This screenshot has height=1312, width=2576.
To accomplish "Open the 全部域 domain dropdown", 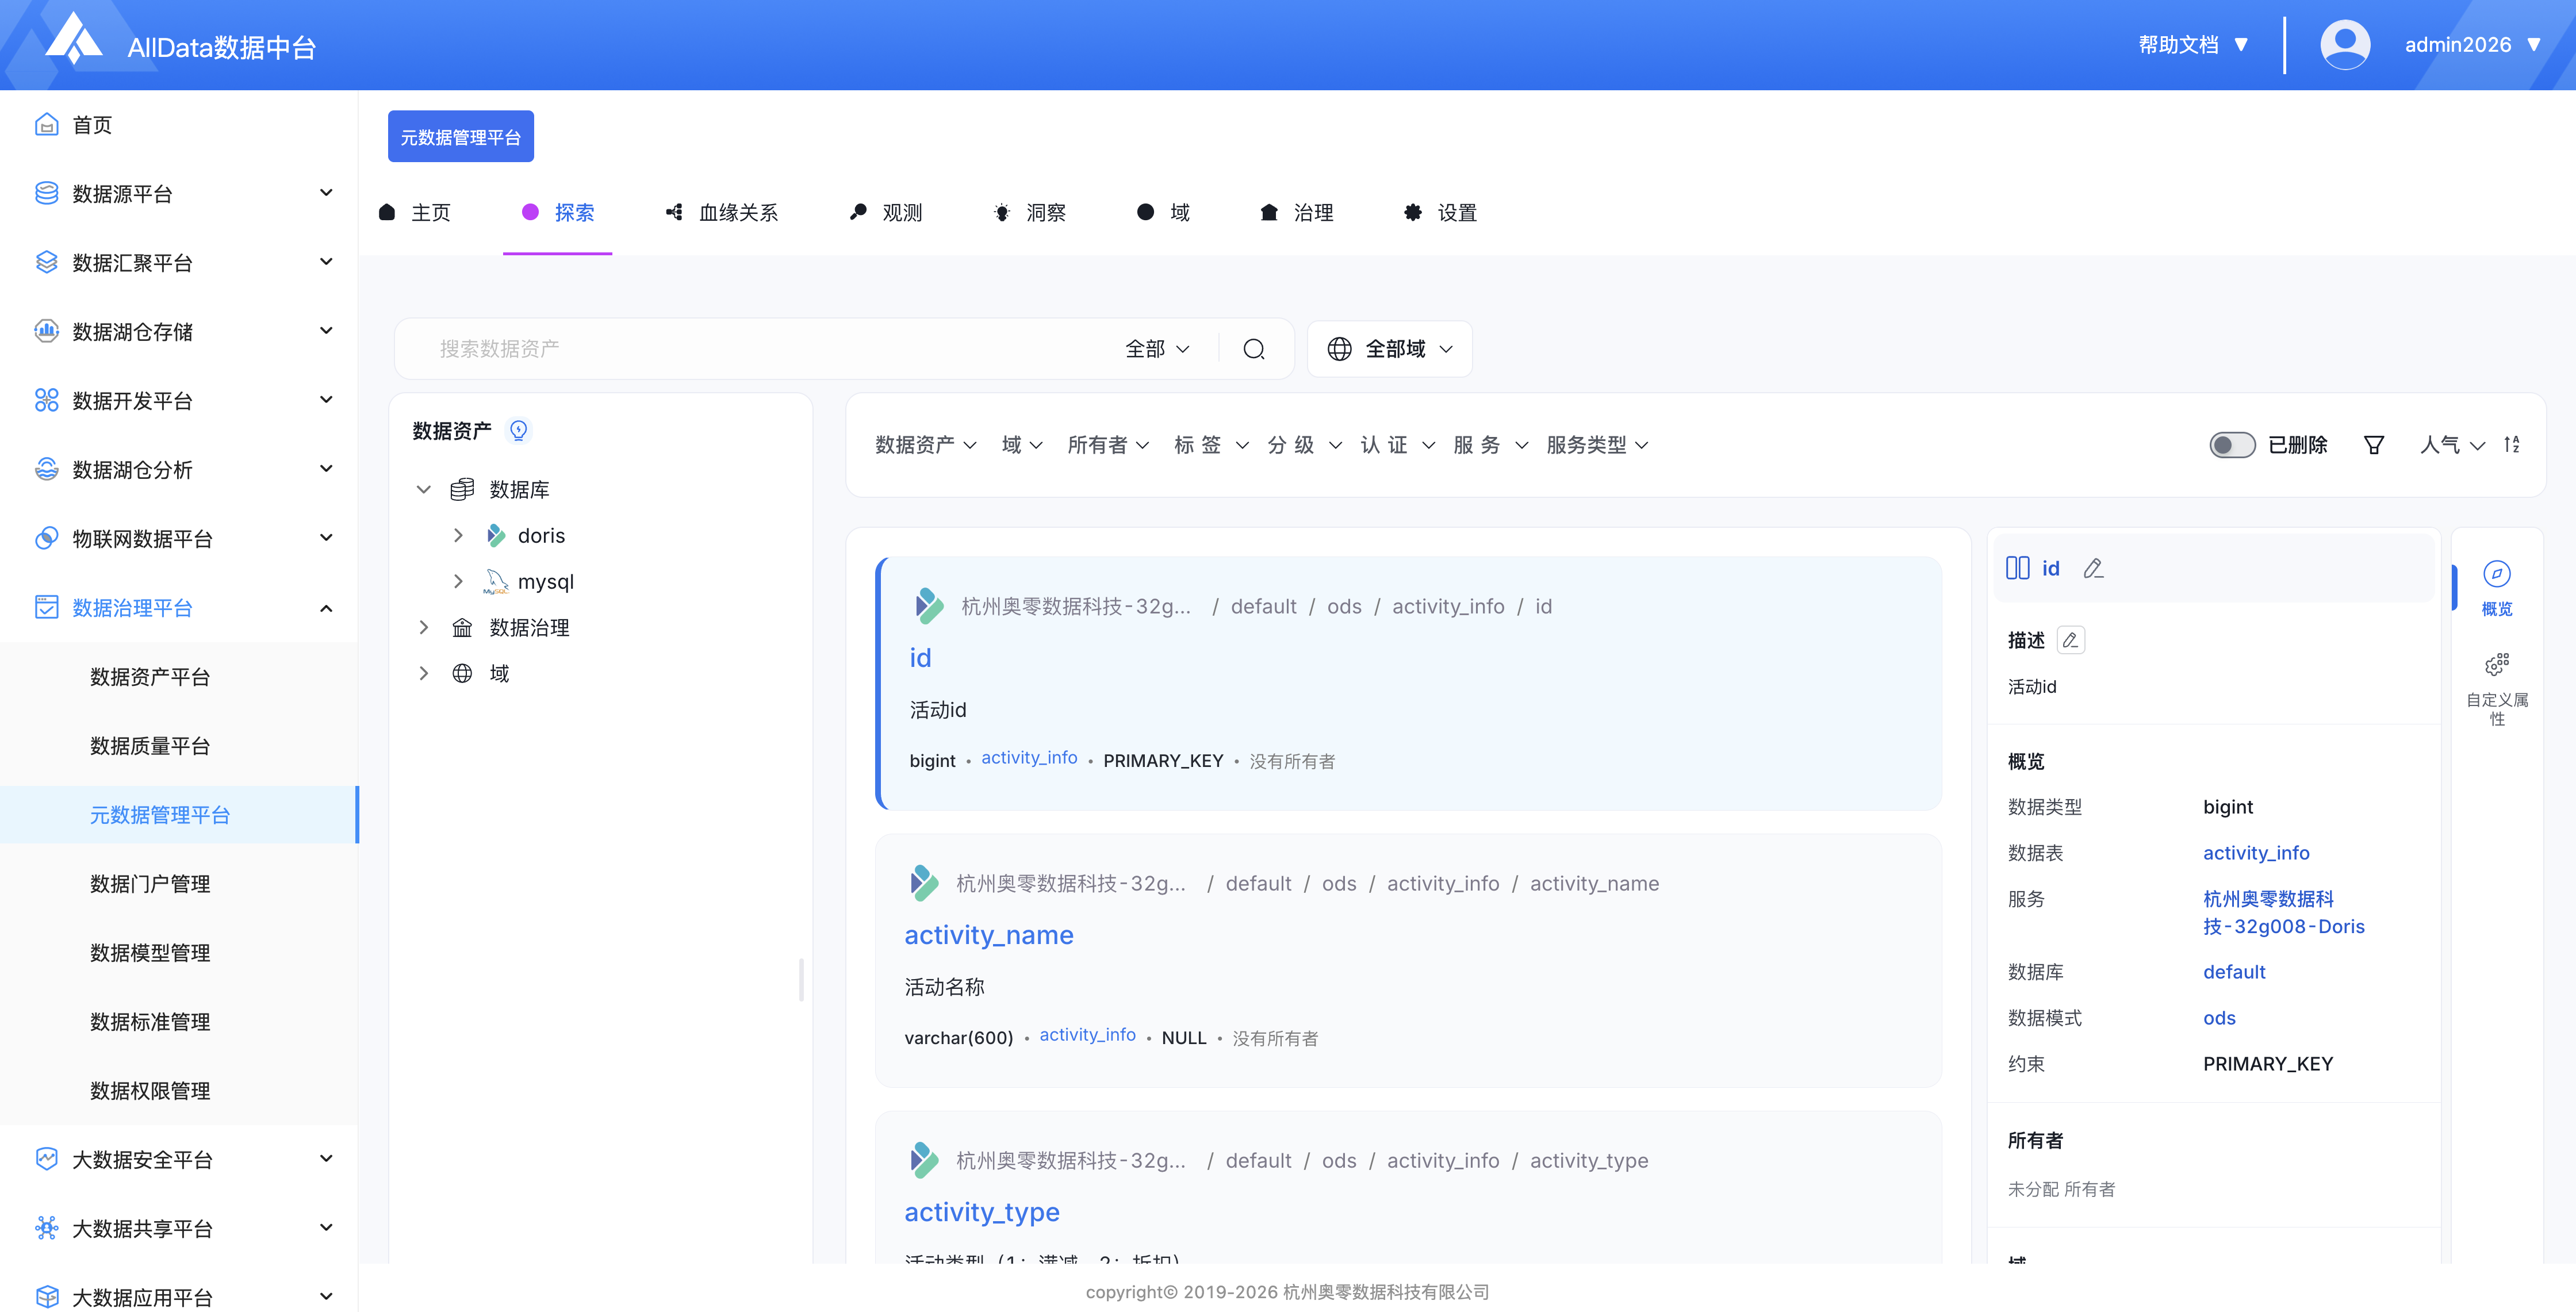I will coord(1390,349).
